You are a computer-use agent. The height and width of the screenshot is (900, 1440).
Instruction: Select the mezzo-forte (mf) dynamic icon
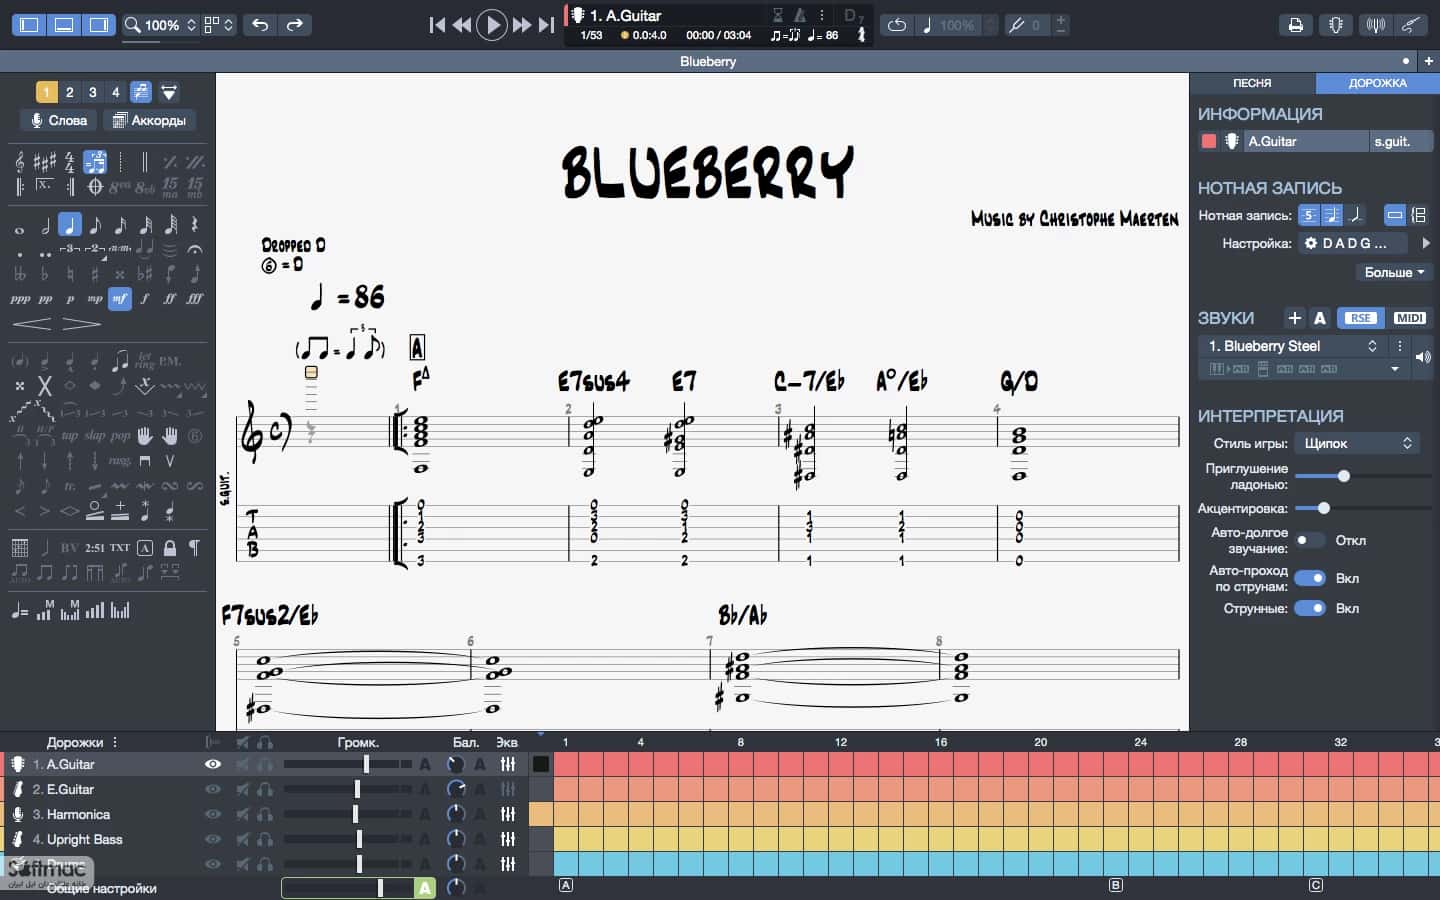pos(120,298)
